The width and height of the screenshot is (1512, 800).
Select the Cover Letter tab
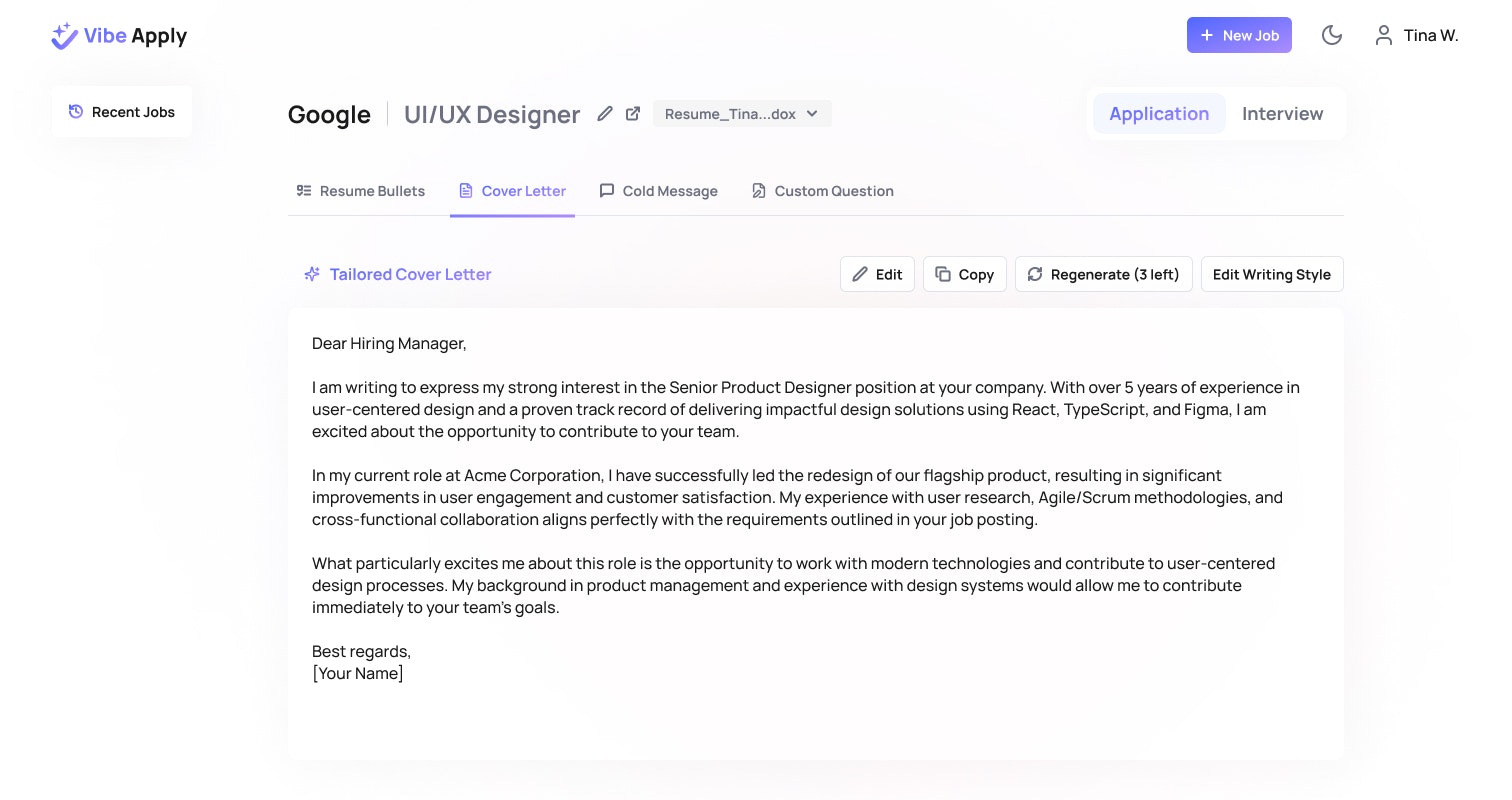pos(512,191)
